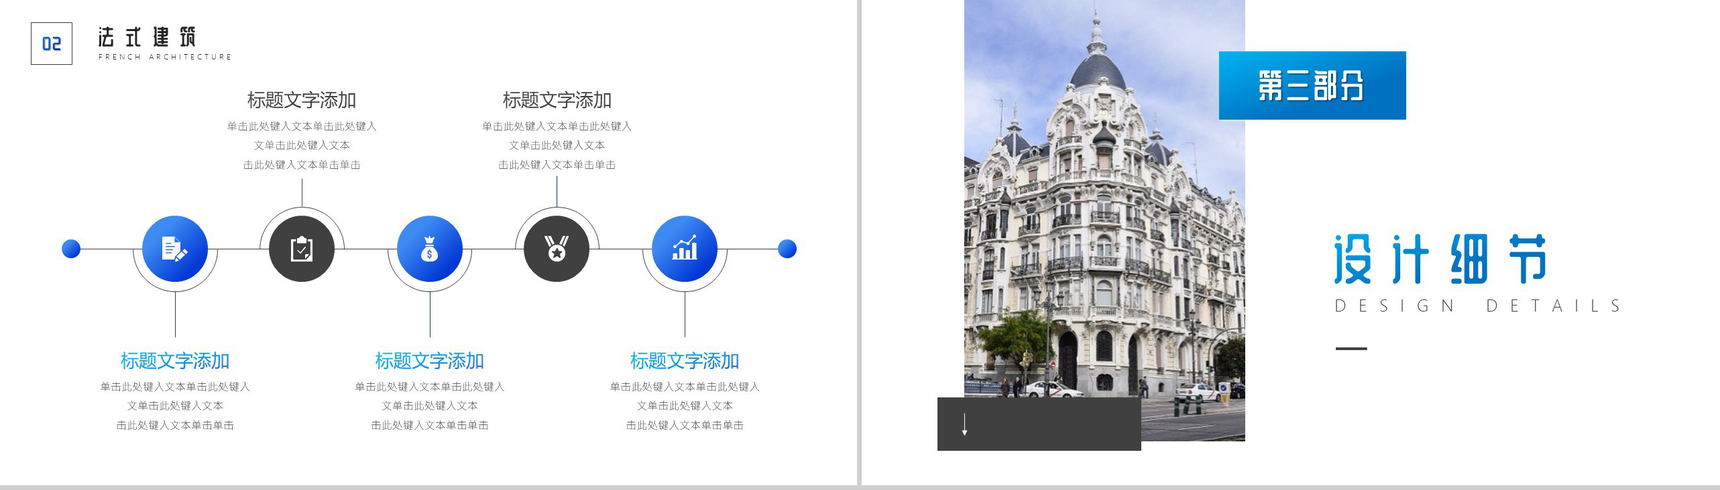This screenshot has width=1720, height=490.
Task: Click the blue heading below the document icon
Action: coord(175,361)
